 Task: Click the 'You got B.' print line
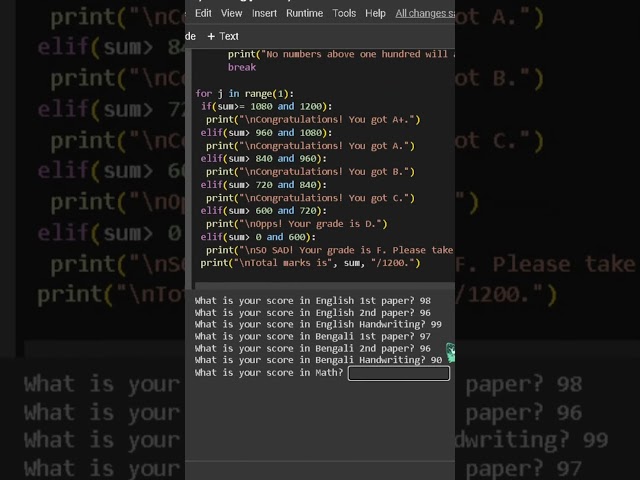[310, 171]
